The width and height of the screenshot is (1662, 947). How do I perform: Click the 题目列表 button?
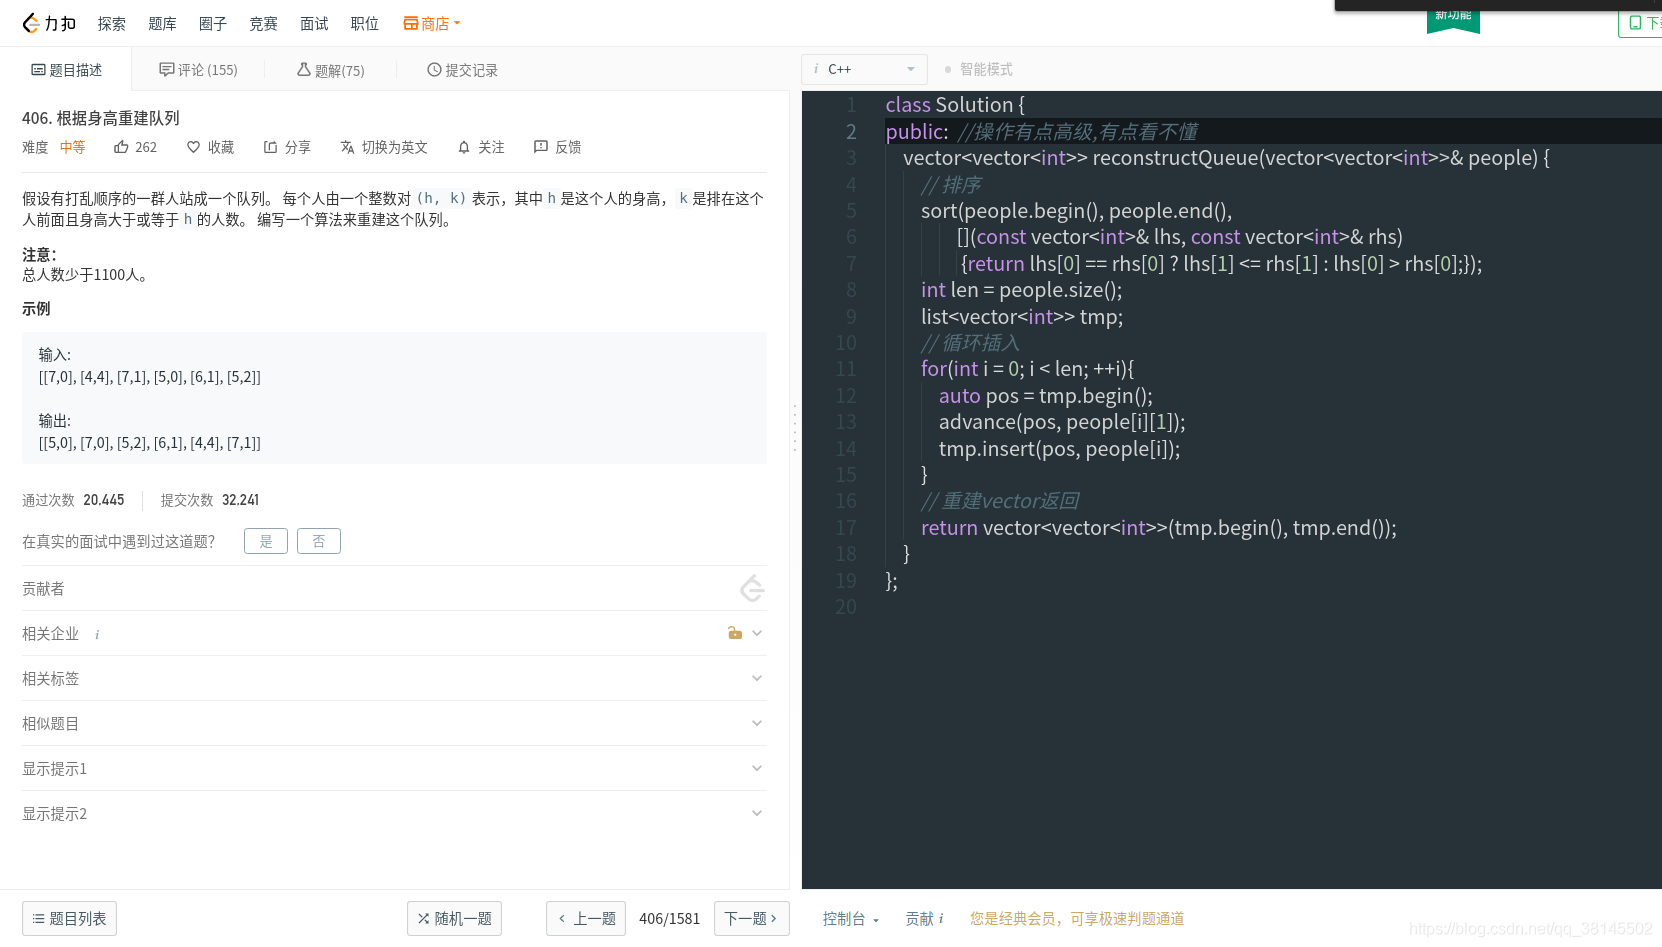point(69,918)
